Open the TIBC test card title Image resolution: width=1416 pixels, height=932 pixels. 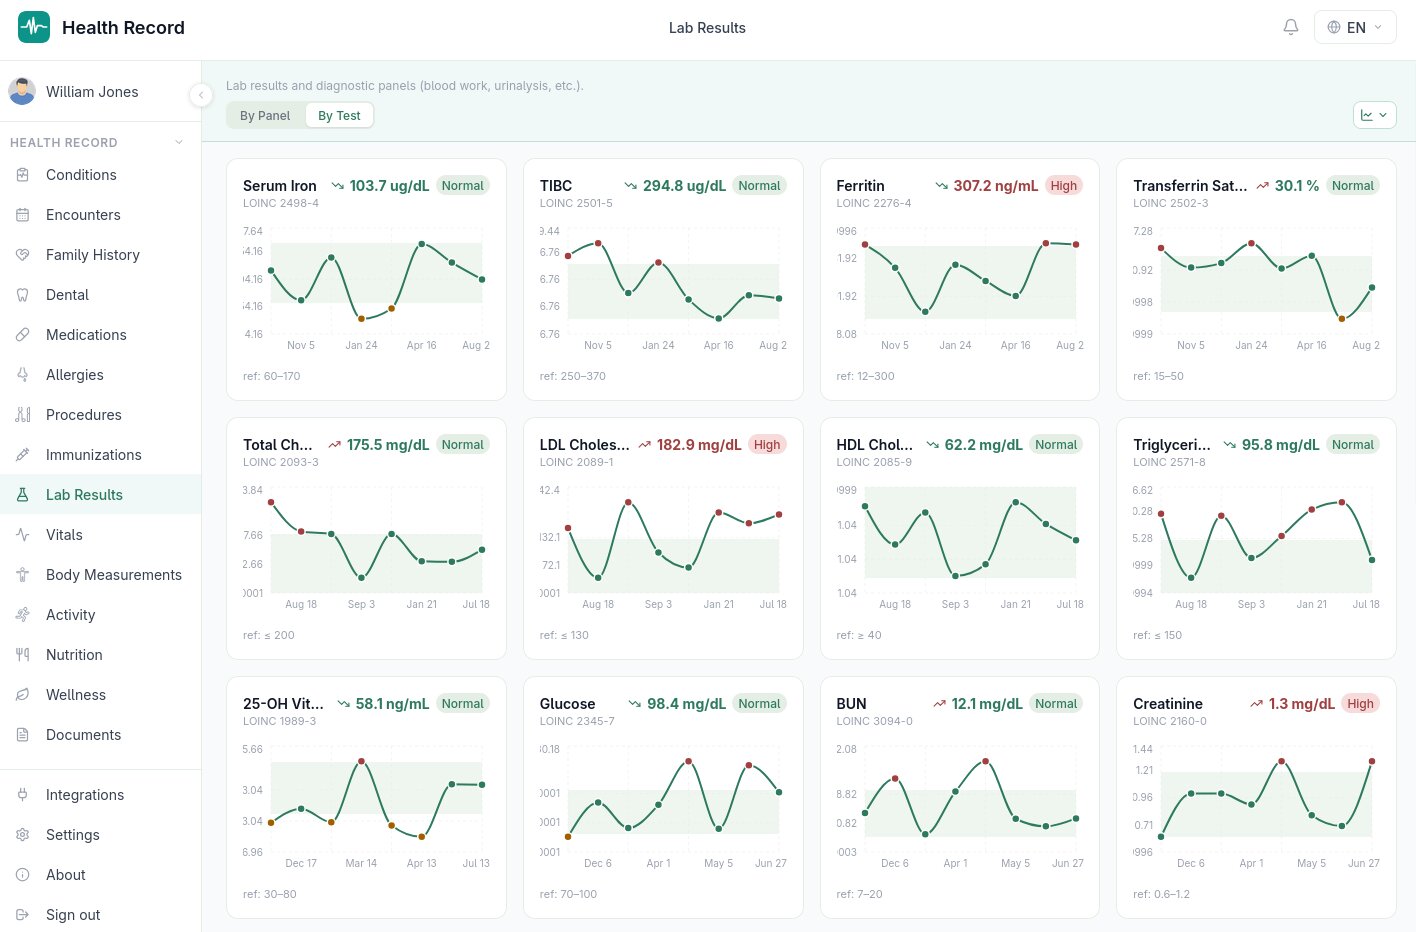[556, 186]
